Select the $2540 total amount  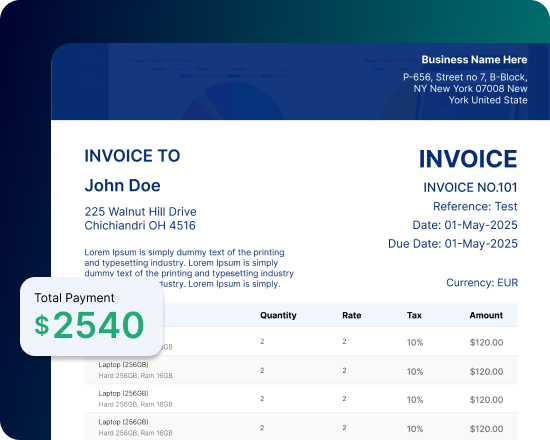tap(89, 325)
